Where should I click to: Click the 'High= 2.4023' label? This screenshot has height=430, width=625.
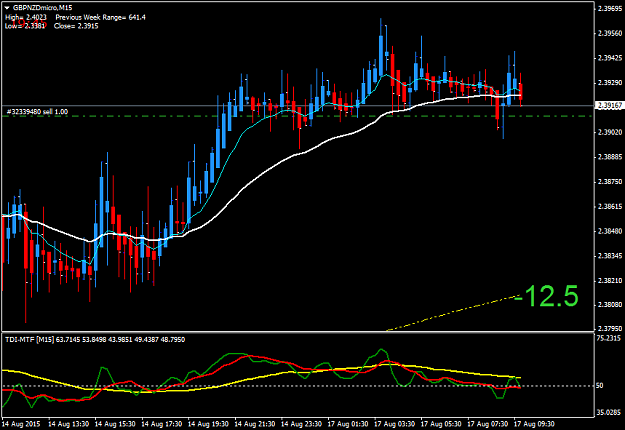coord(26,17)
